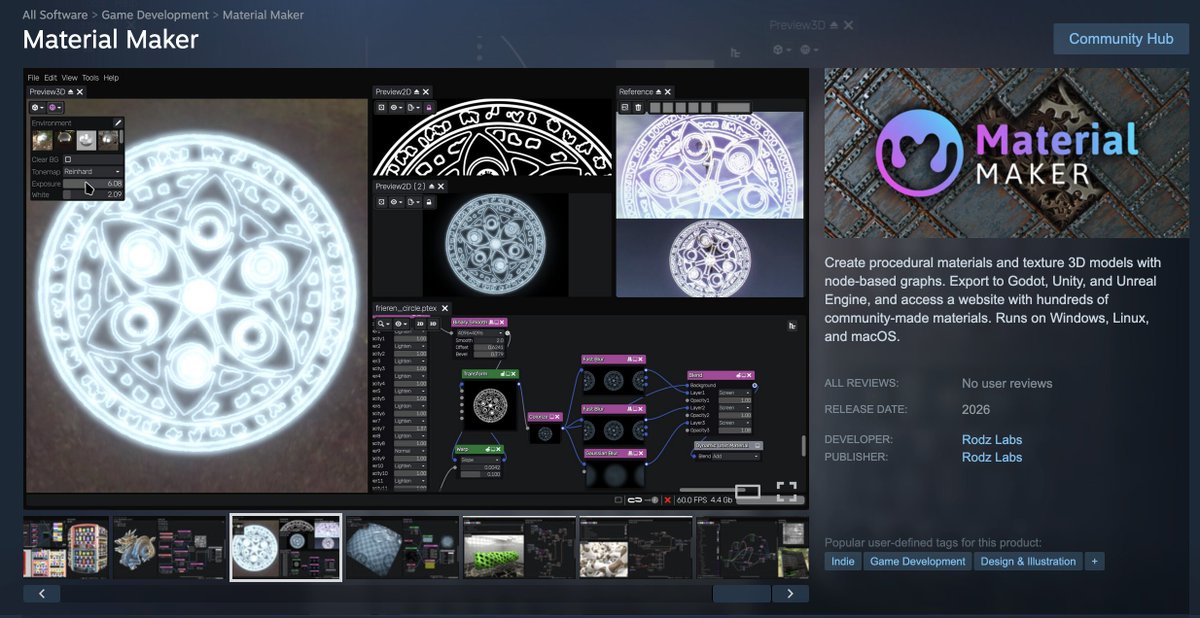Viewport: 1200px width, 618px height.
Task: Click the wide gray gradient swatch in Reference
Action: point(733,107)
